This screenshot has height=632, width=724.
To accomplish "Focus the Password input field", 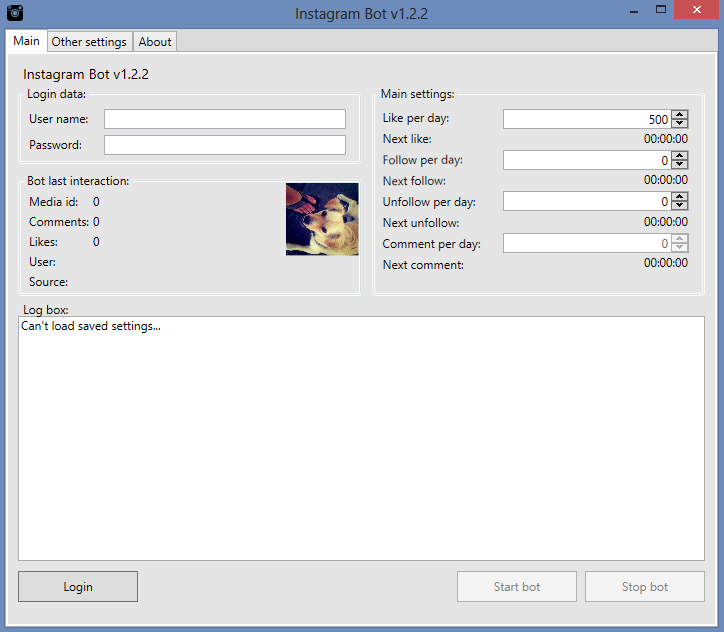I will pos(225,145).
